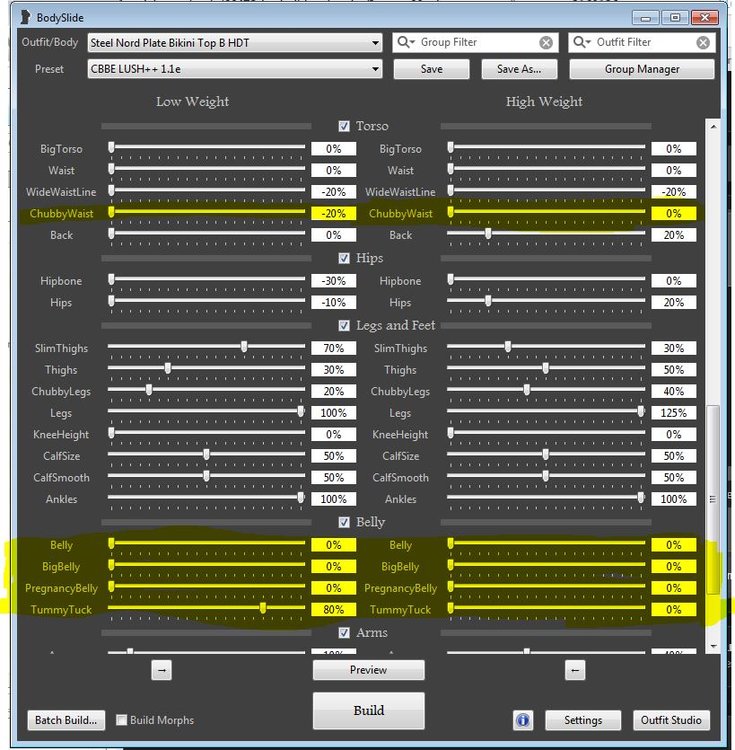Click the low weight TummyTuck 80% value box
Image resolution: width=735 pixels, height=750 pixels.
(333, 609)
